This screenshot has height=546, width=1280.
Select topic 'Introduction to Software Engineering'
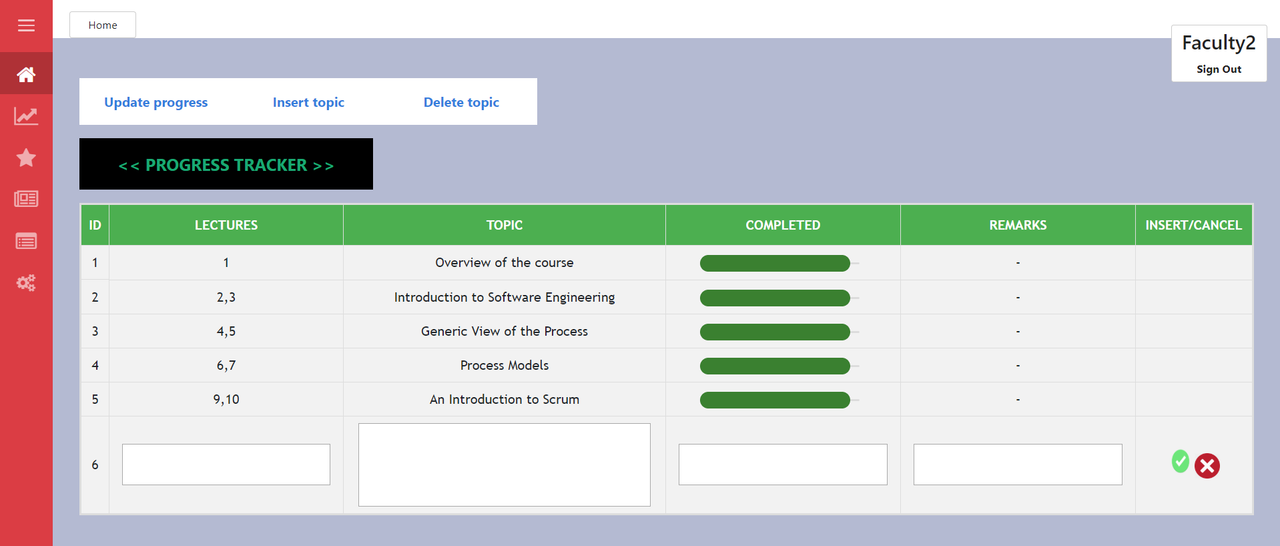[504, 297]
